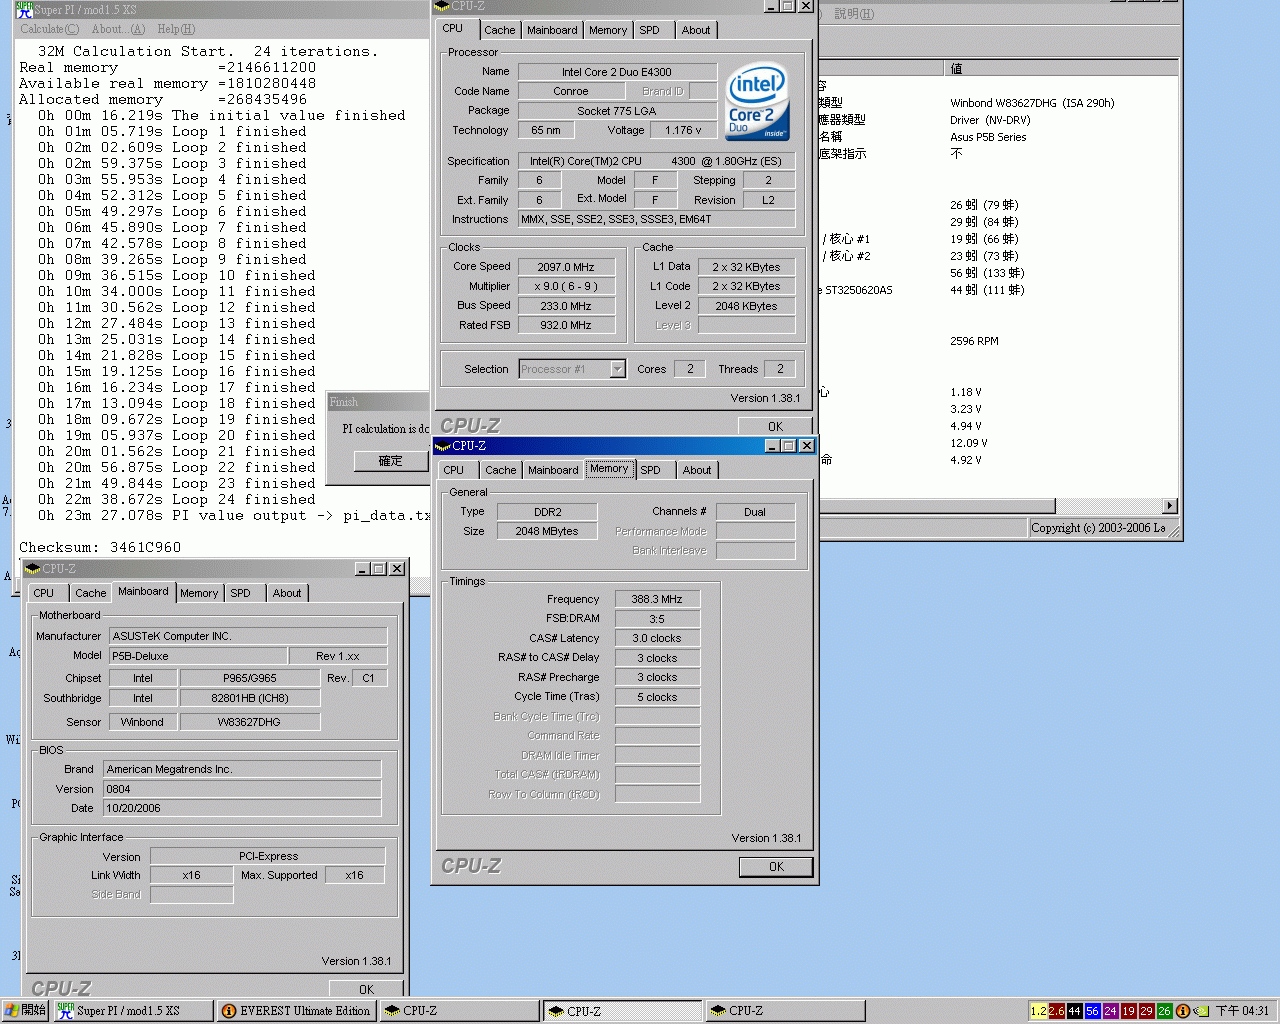The width and height of the screenshot is (1280, 1024).
Task: Click the Rated FSB value 932.0 MHz
Action: [x=566, y=325]
